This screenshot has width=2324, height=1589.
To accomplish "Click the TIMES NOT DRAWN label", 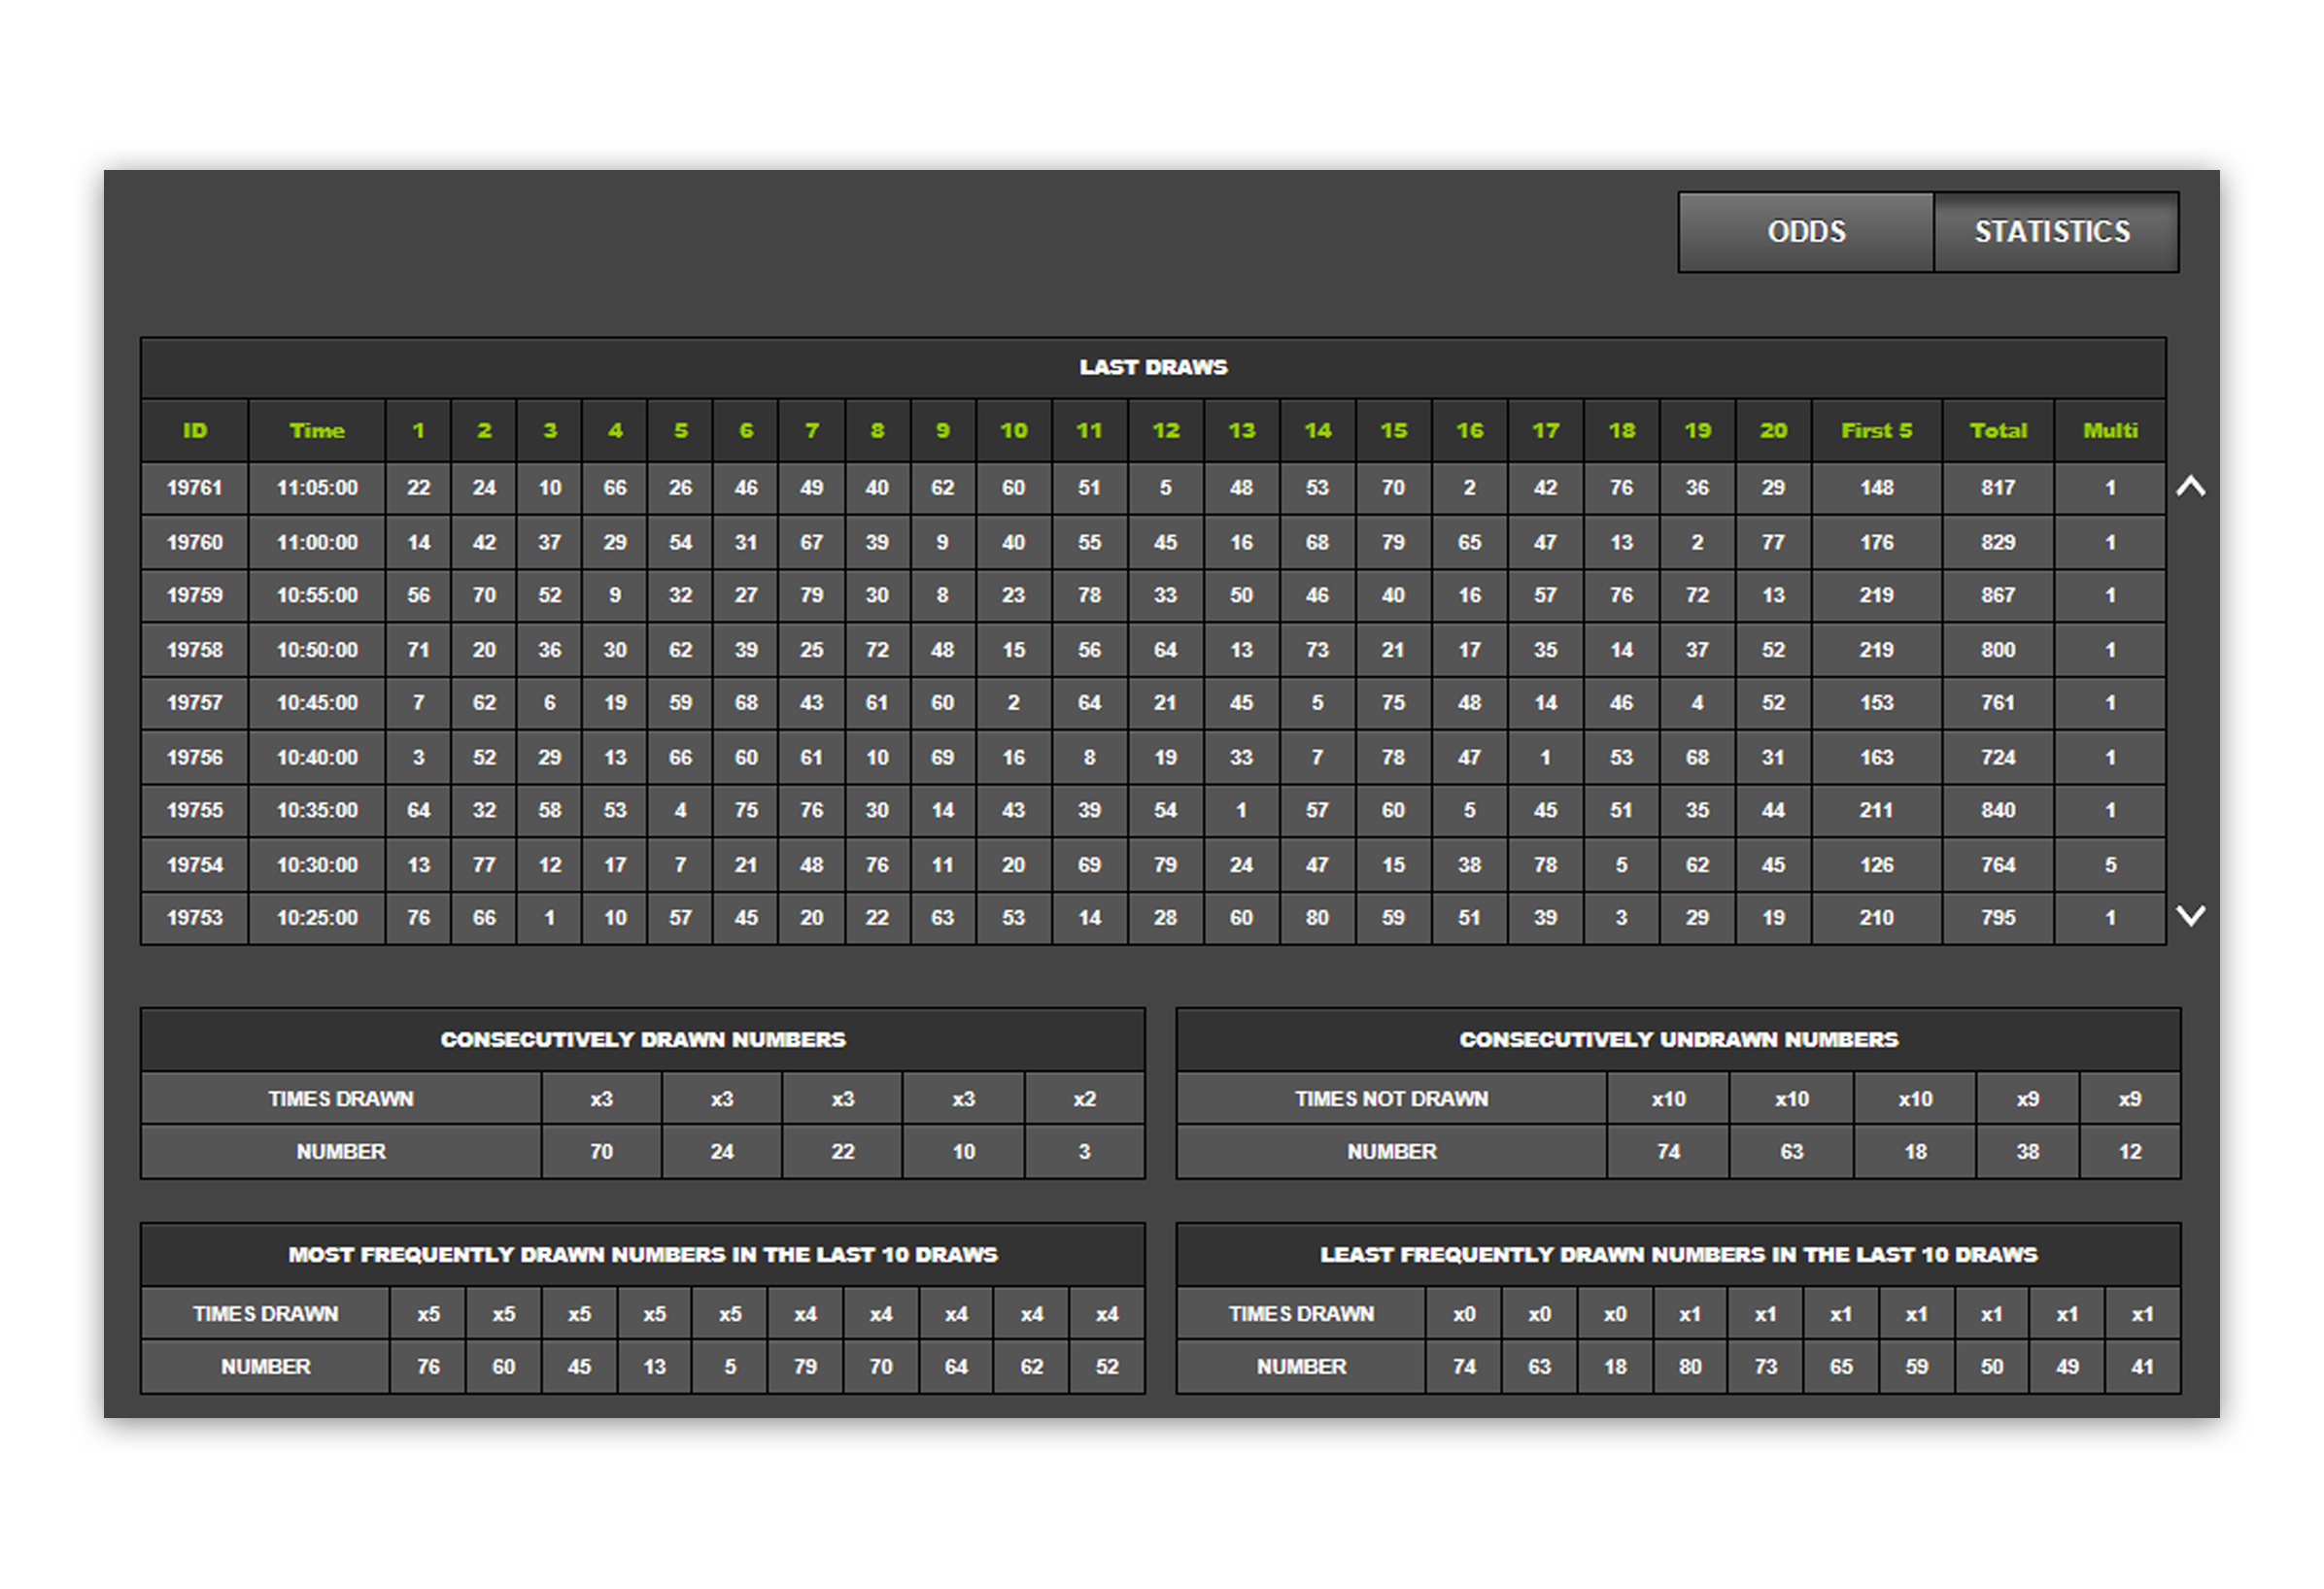I will (x=1391, y=1099).
